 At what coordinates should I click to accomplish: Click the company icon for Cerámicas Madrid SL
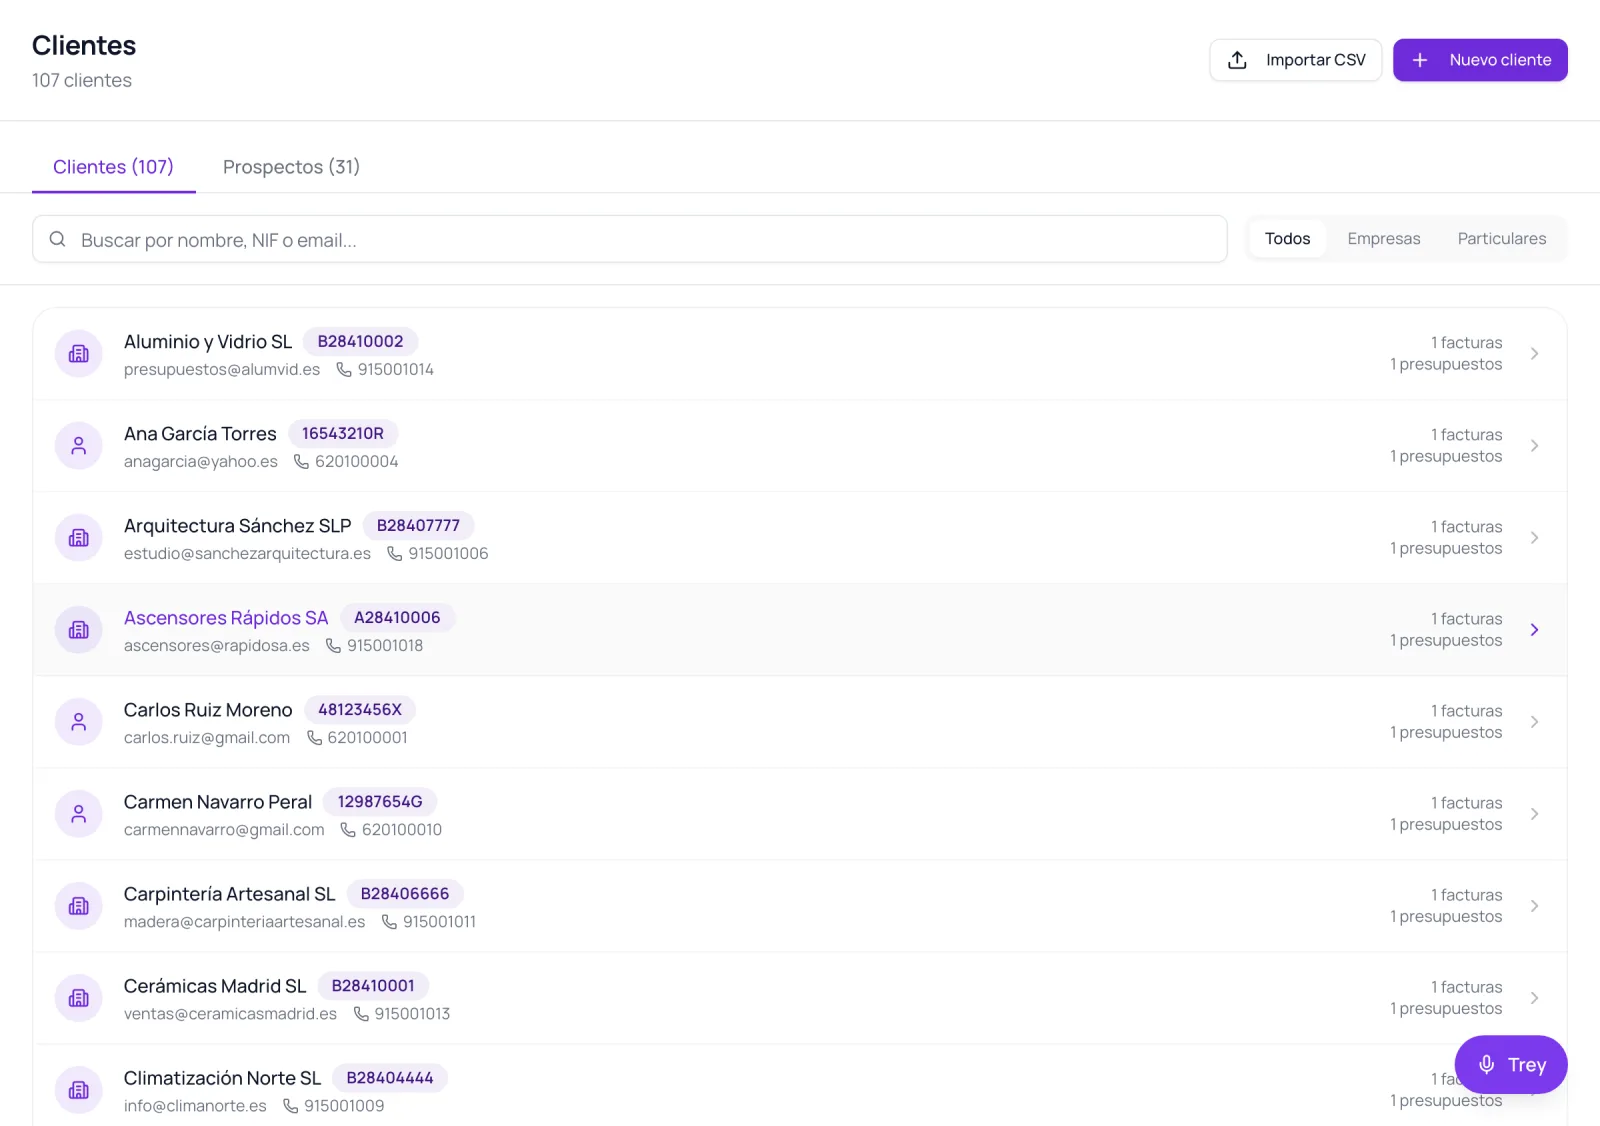pos(79,998)
